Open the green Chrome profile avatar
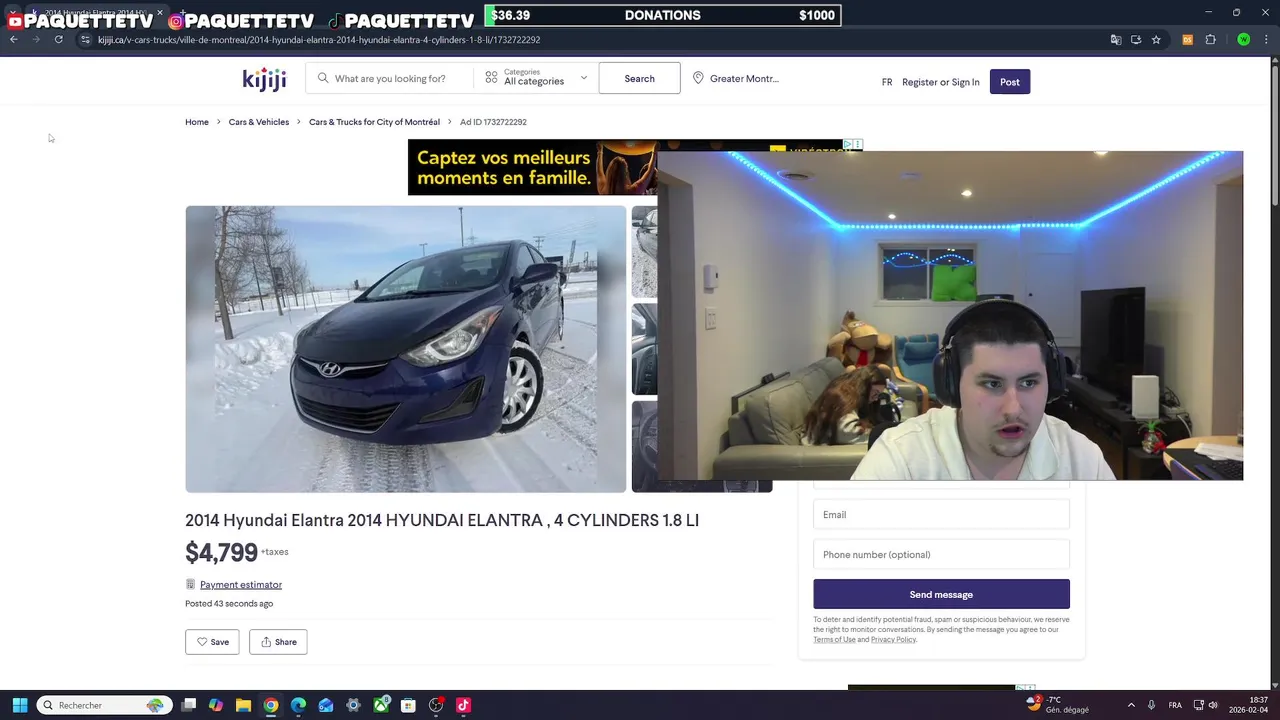The width and height of the screenshot is (1280, 720). point(1243,40)
